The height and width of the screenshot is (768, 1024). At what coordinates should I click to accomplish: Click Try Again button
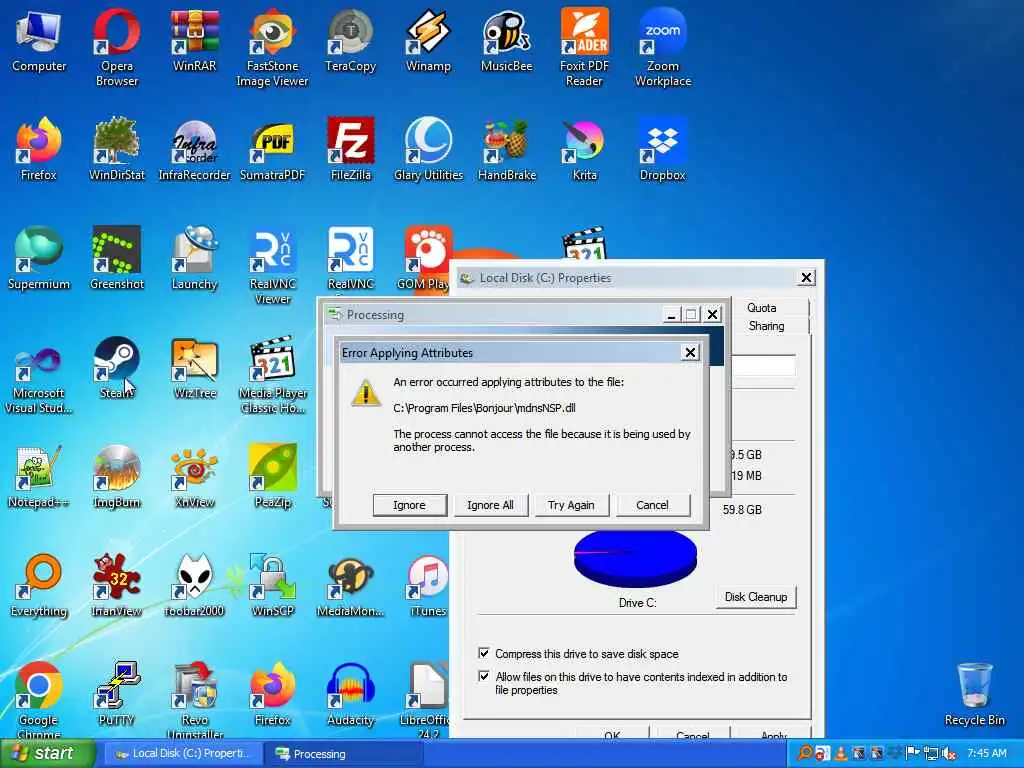[571, 505]
